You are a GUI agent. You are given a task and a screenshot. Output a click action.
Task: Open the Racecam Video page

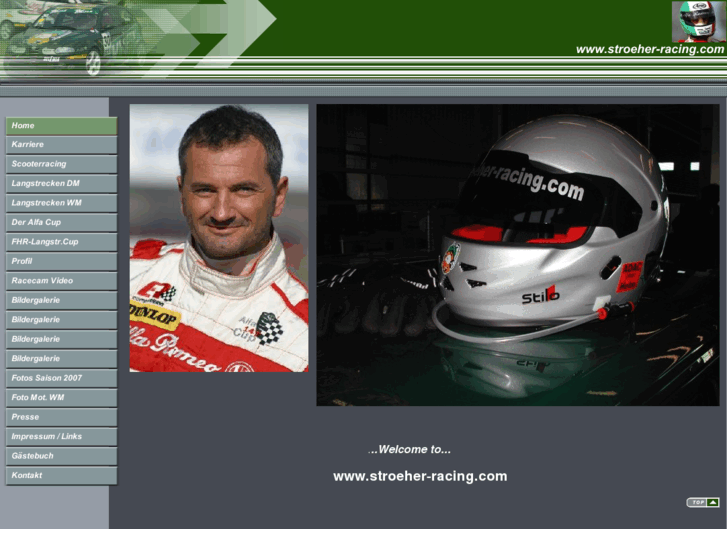pos(61,282)
